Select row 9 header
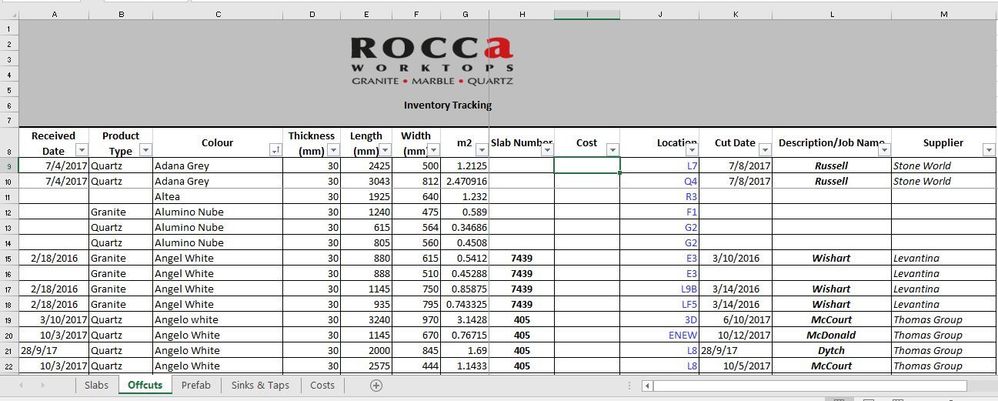998x401 pixels. [x=9, y=166]
